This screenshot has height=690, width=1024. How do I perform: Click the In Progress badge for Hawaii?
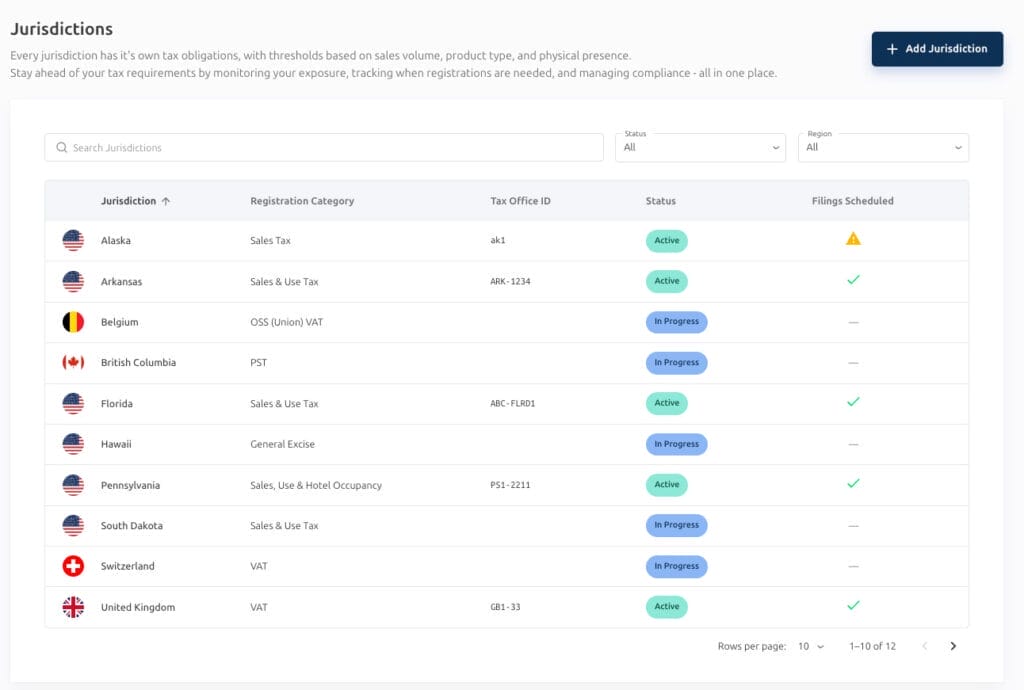pyautogui.click(x=677, y=444)
